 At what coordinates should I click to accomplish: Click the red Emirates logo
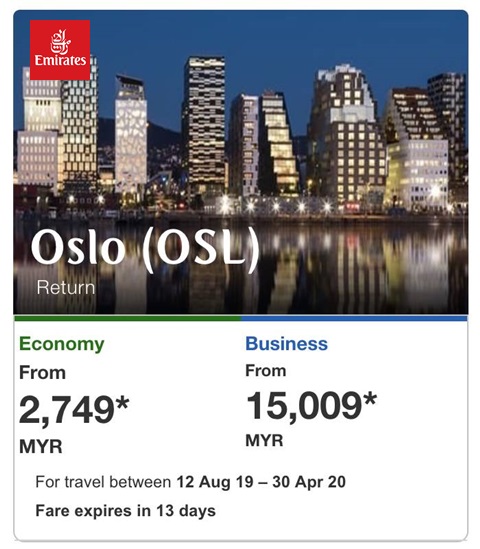[60, 50]
